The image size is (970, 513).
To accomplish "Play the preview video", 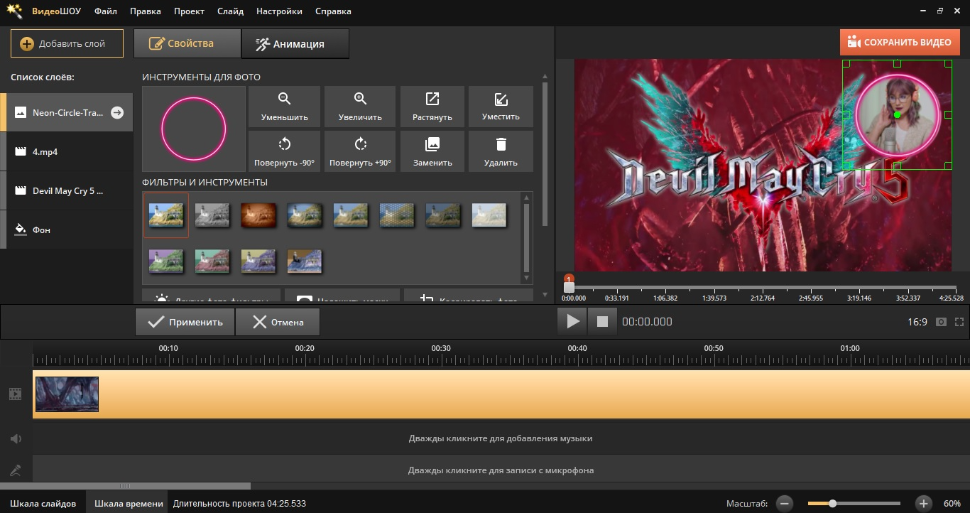I will coord(572,322).
